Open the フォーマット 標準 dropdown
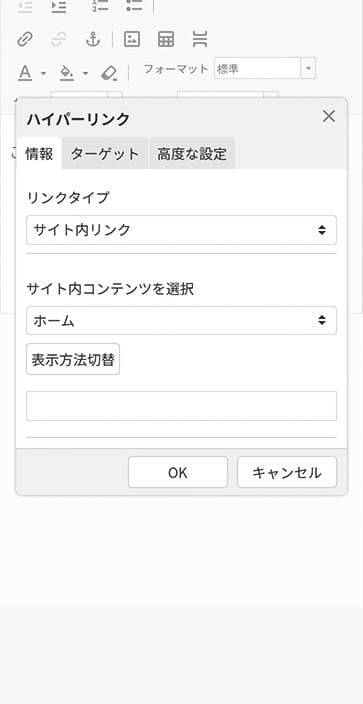Image resolution: width=363 pixels, height=704 pixels. tap(265, 68)
